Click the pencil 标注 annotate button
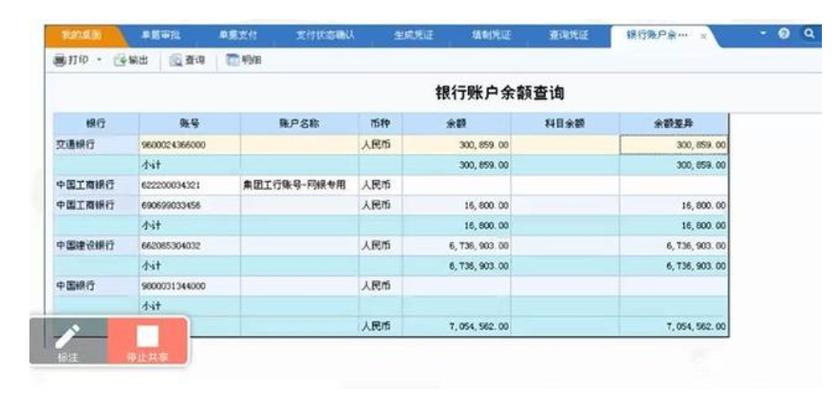 point(68,341)
